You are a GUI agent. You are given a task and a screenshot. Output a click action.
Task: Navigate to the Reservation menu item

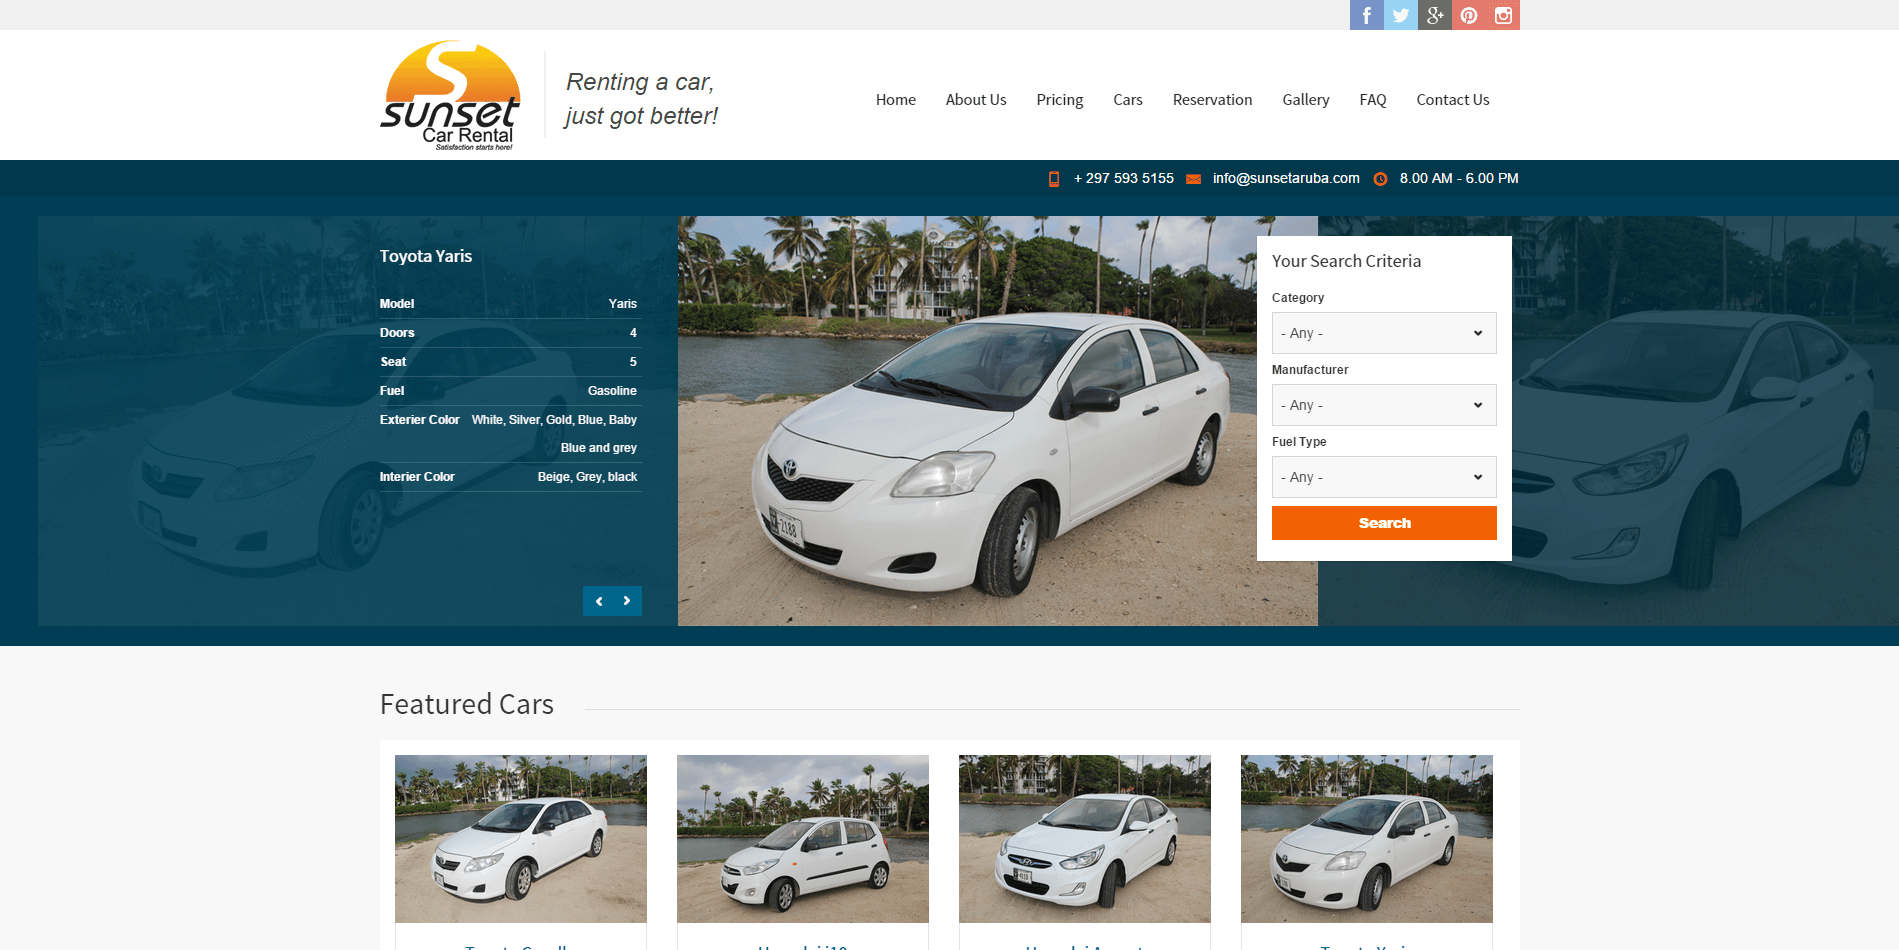[1212, 99]
